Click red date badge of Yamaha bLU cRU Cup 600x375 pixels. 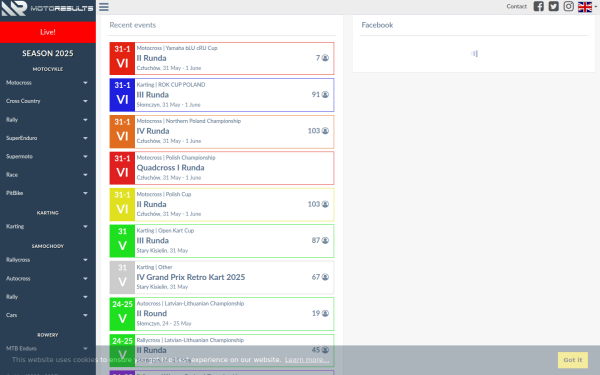click(x=122, y=59)
